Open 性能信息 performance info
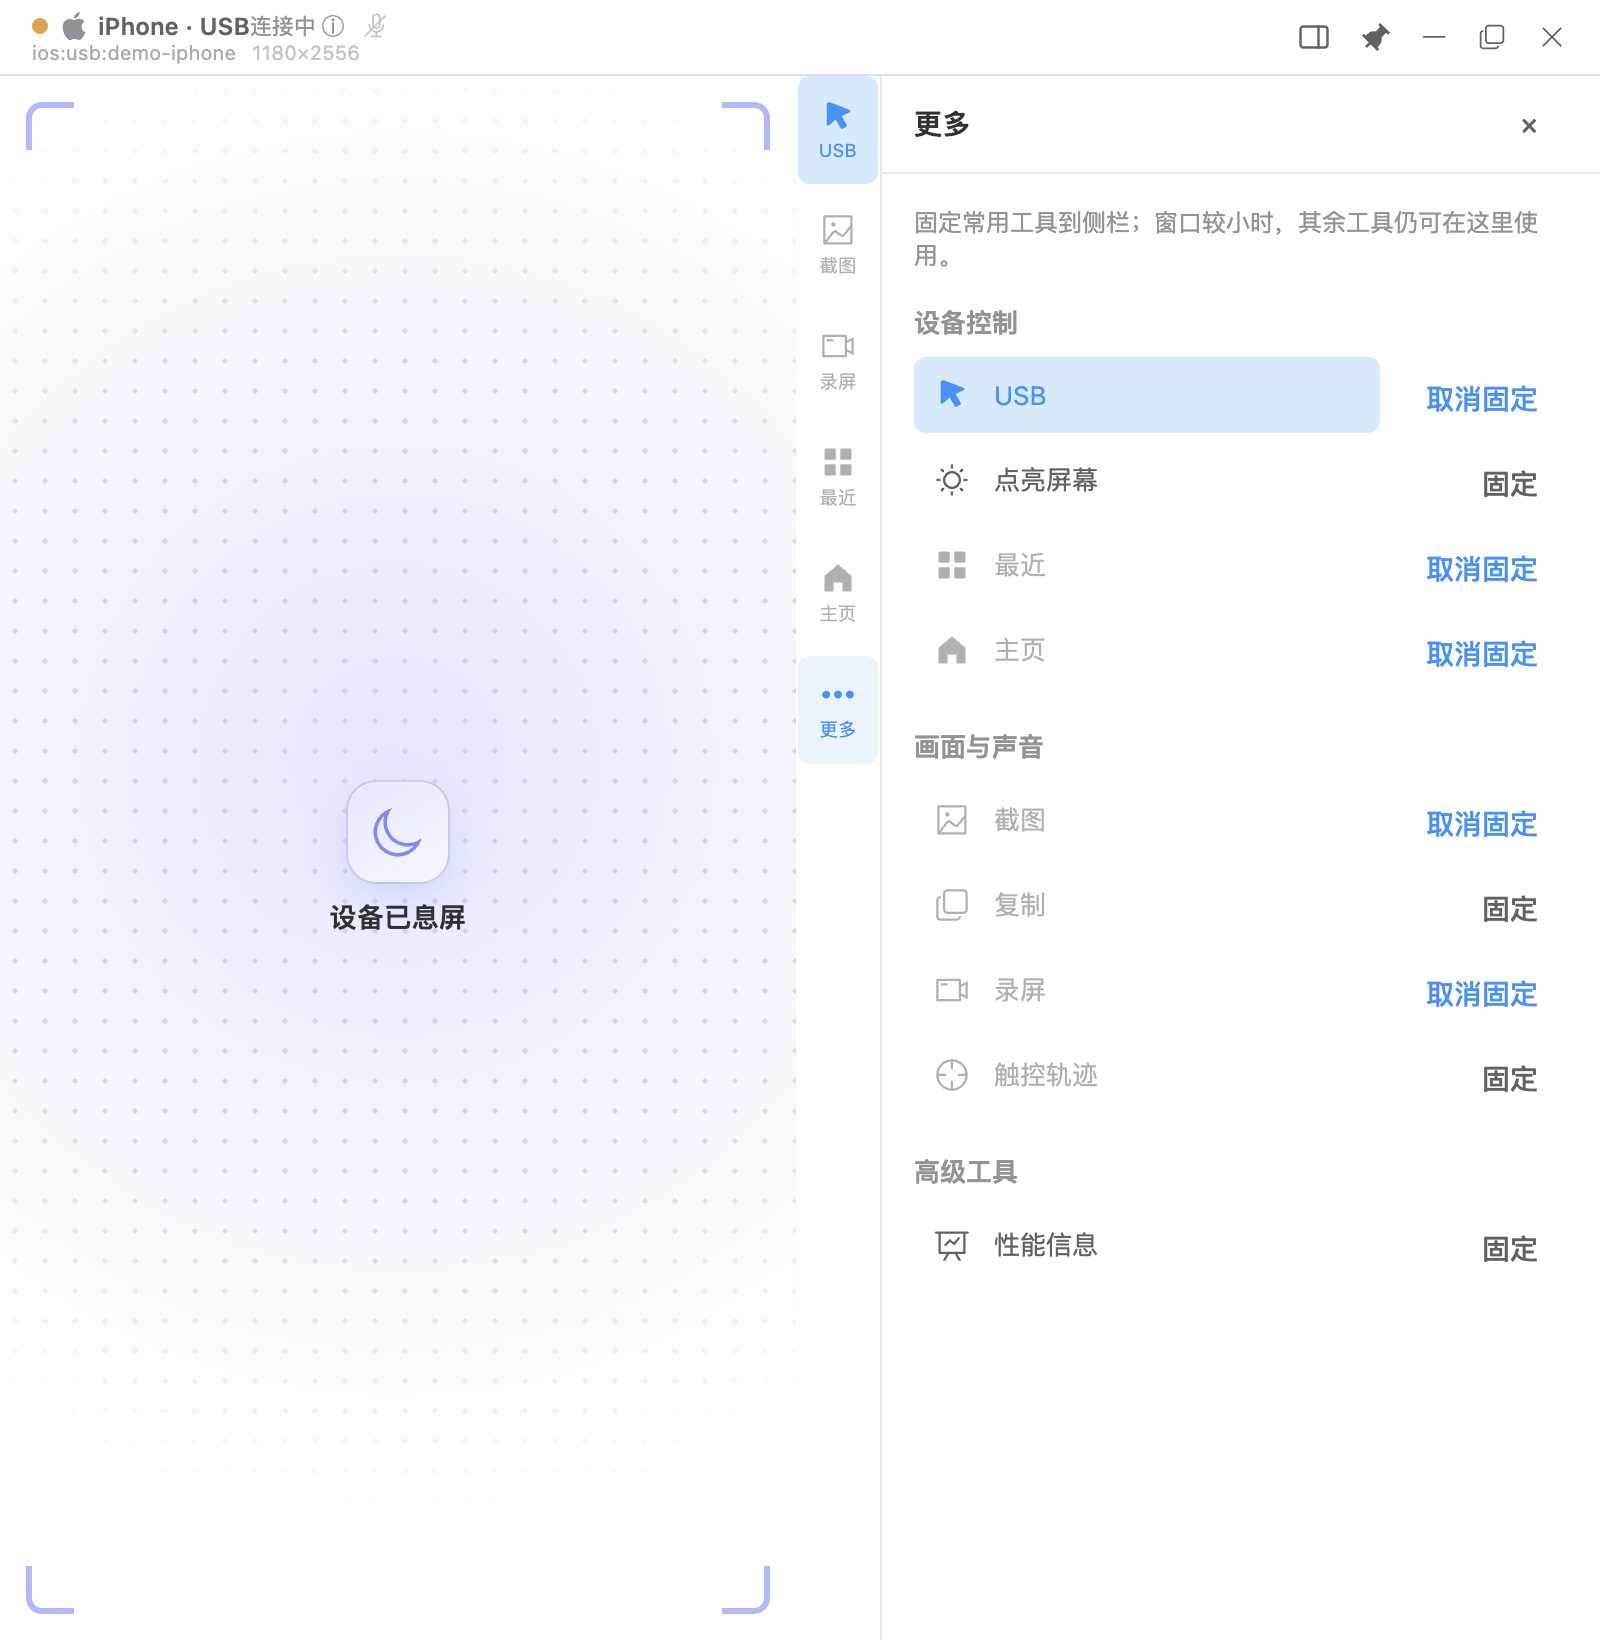Image resolution: width=1600 pixels, height=1640 pixels. coord(1147,1245)
